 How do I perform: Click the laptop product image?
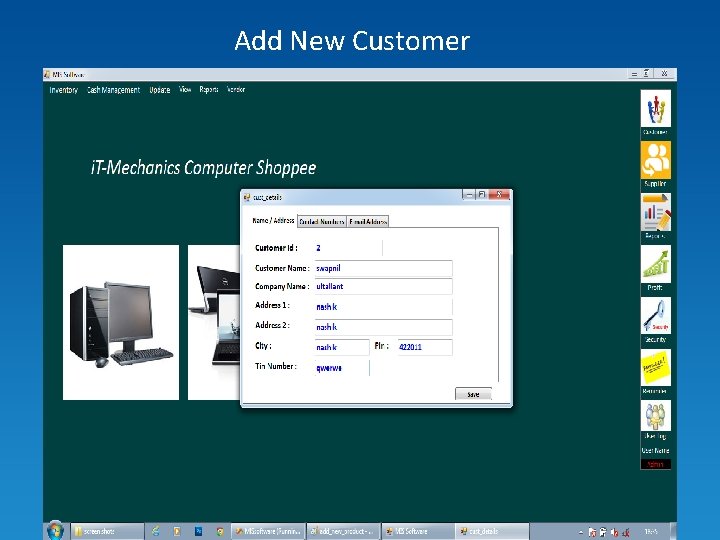[x=214, y=322]
